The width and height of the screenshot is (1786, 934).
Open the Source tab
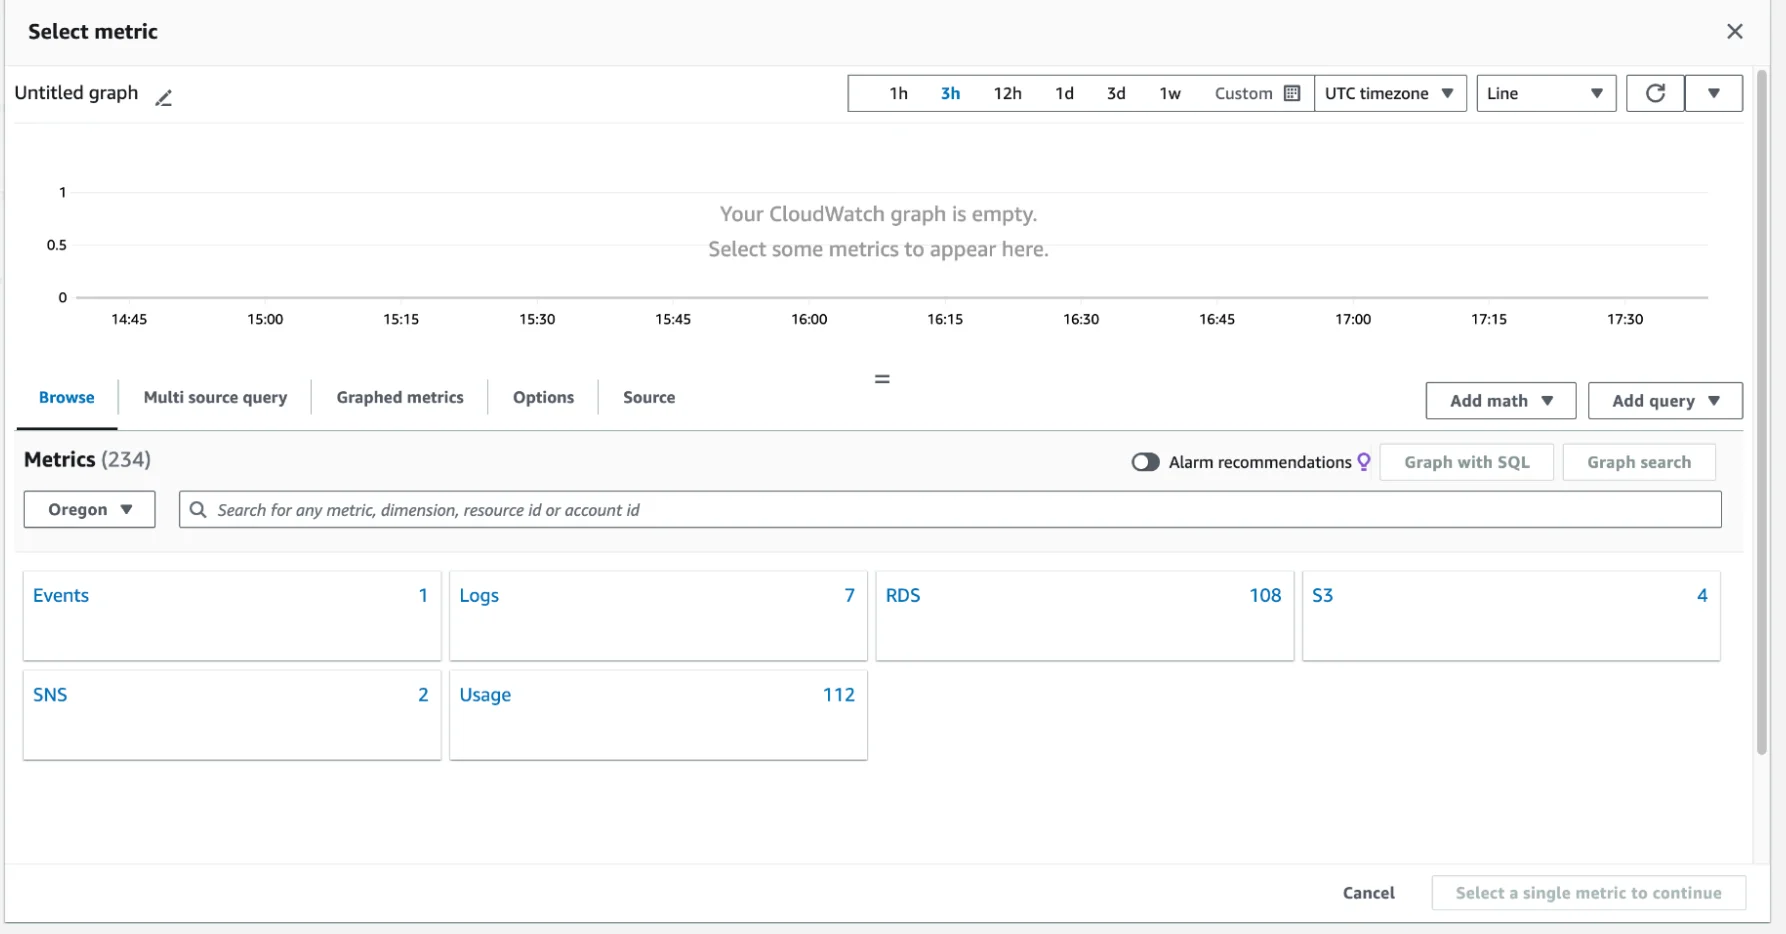point(649,397)
